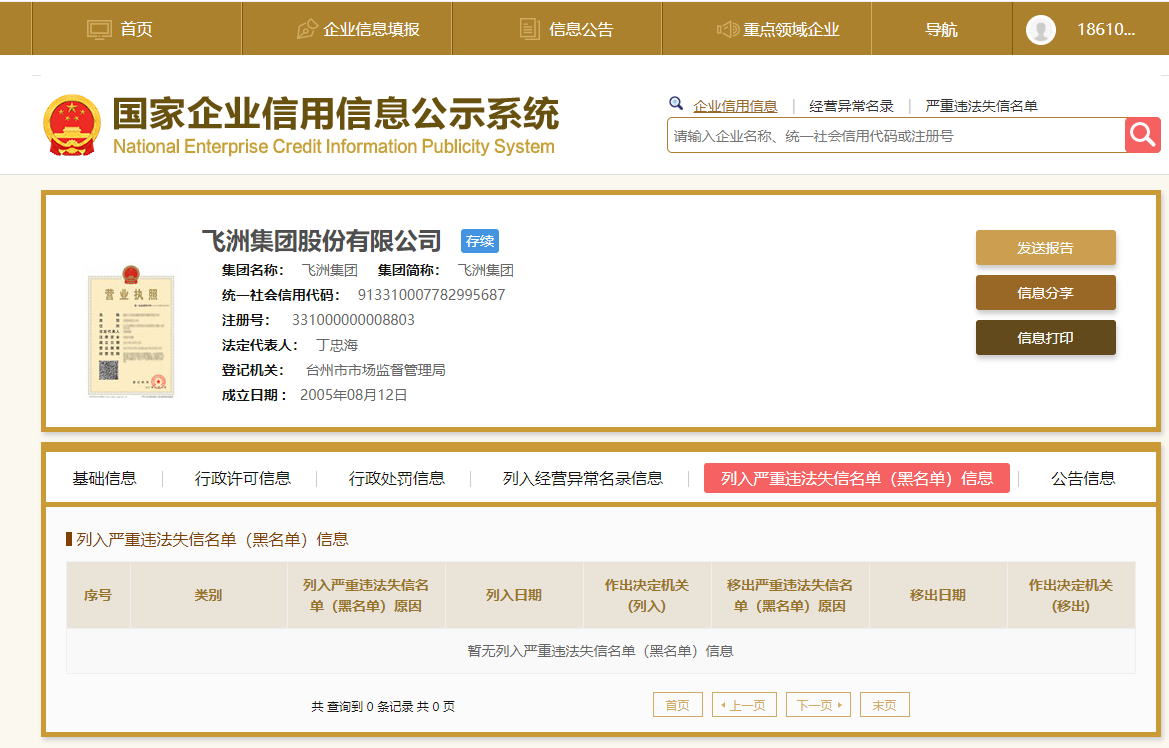This screenshot has height=748, width=1169.
Task: Select 经营异常名录 search type
Action: pyautogui.click(x=851, y=106)
